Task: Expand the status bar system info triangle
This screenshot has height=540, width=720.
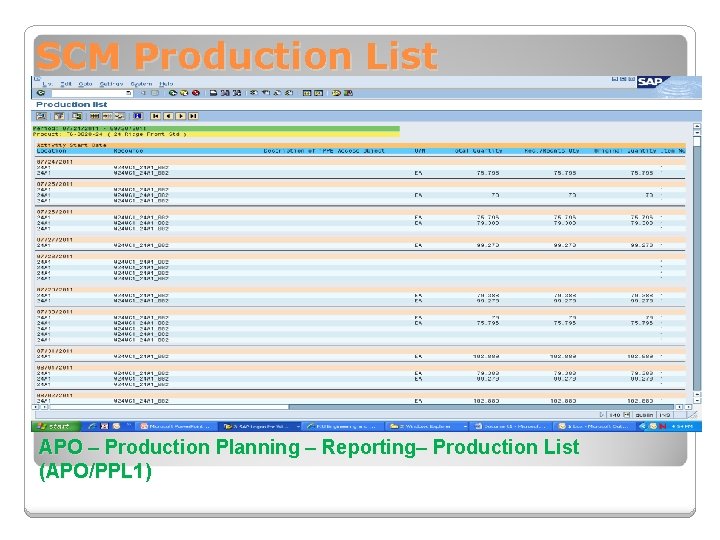Action: coord(602,415)
